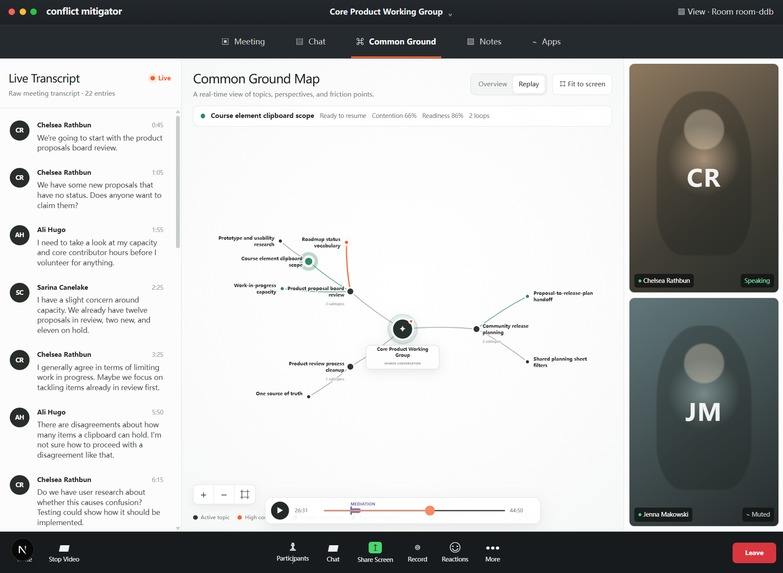Viewport: 783px width, 573px height.
Task: Open More options ellipsis
Action: point(492,553)
